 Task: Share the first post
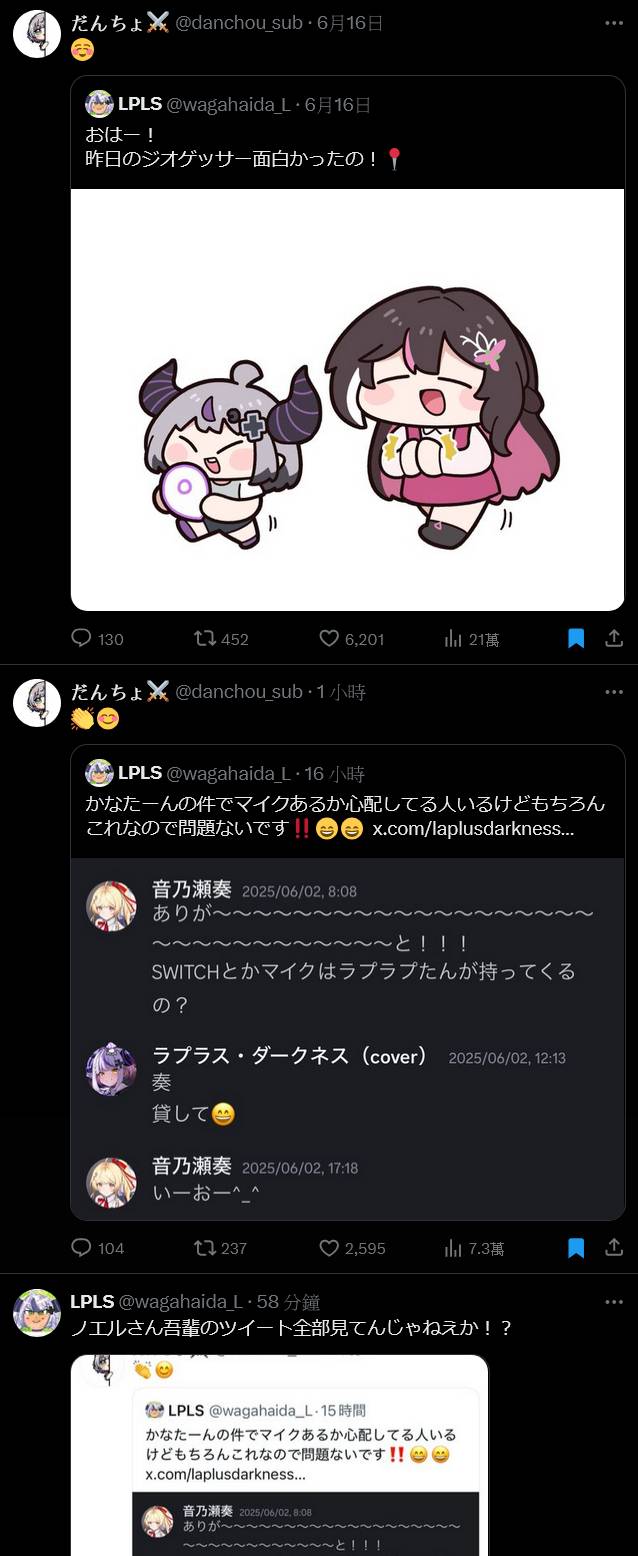pyautogui.click(x=614, y=638)
